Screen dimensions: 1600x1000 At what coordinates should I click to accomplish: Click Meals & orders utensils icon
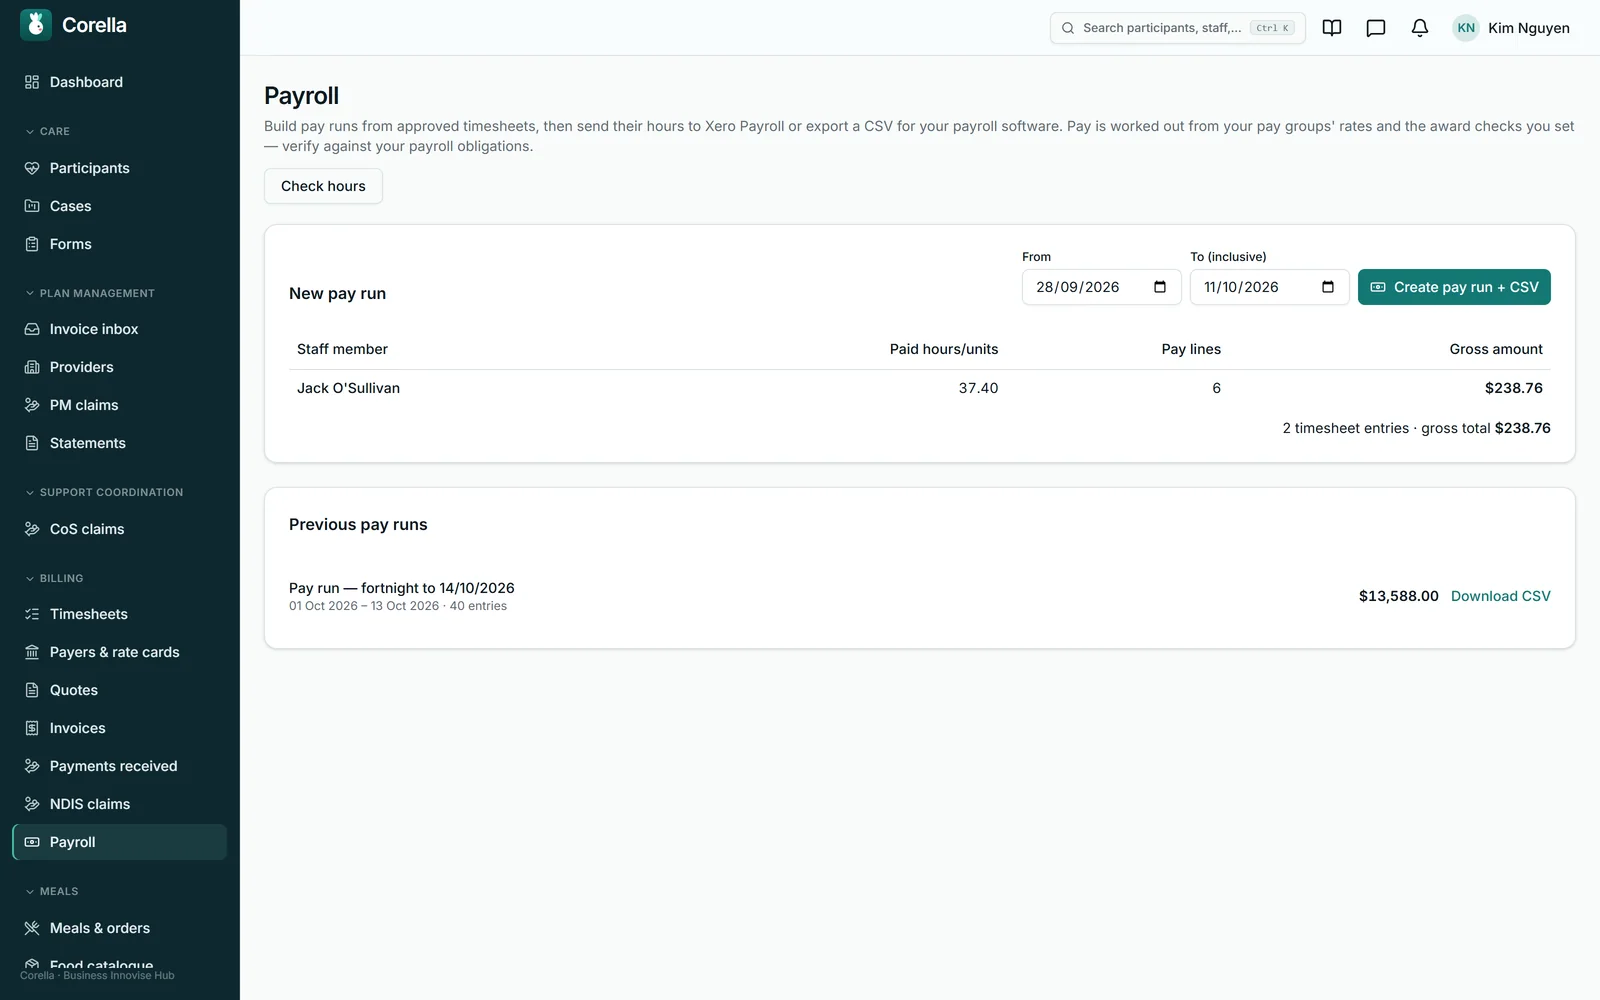(x=32, y=928)
